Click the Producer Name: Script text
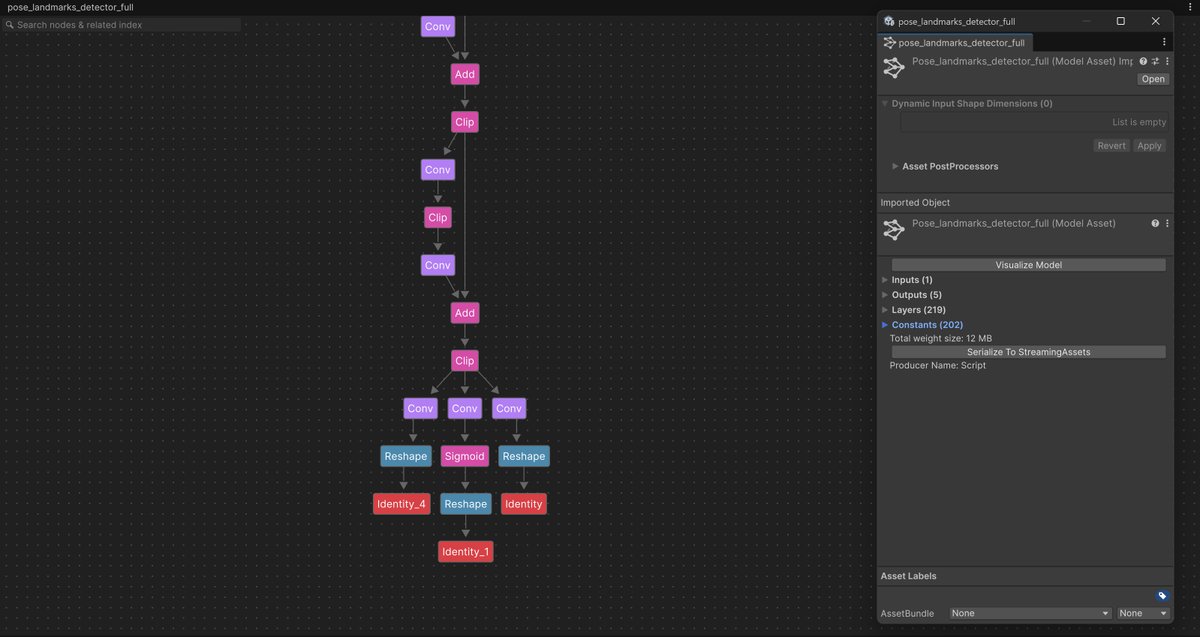This screenshot has width=1200, height=637. 938,365
